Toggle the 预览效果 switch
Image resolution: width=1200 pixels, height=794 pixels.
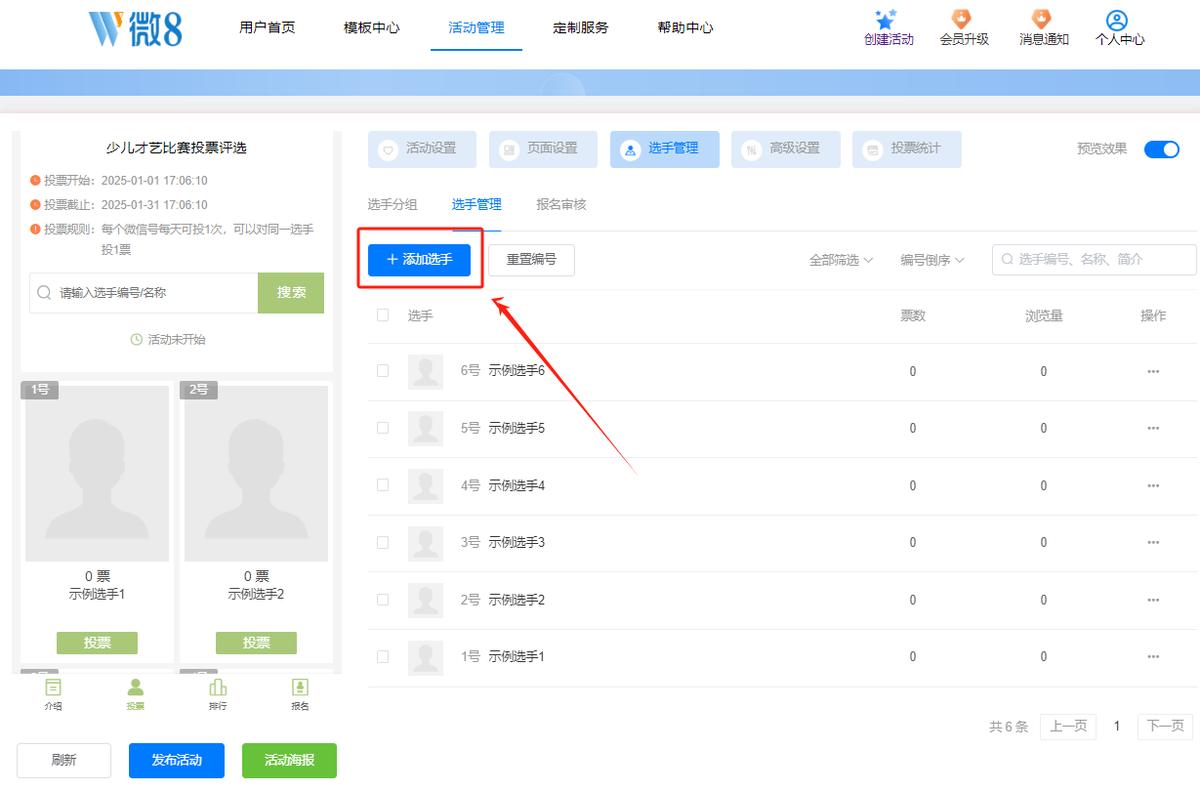click(x=1162, y=149)
